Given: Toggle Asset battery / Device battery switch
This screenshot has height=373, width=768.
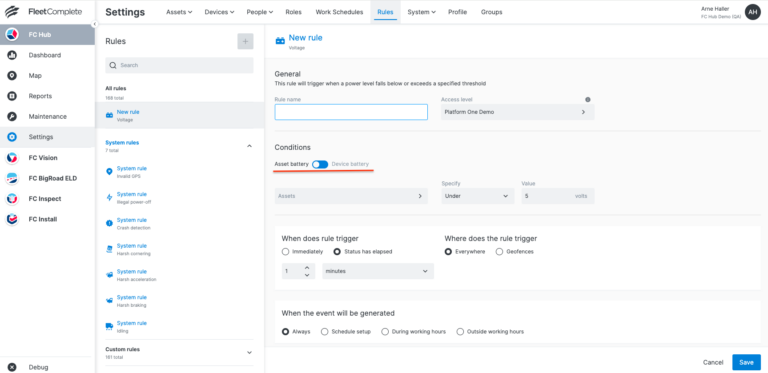Looking at the screenshot, I should tap(320, 164).
